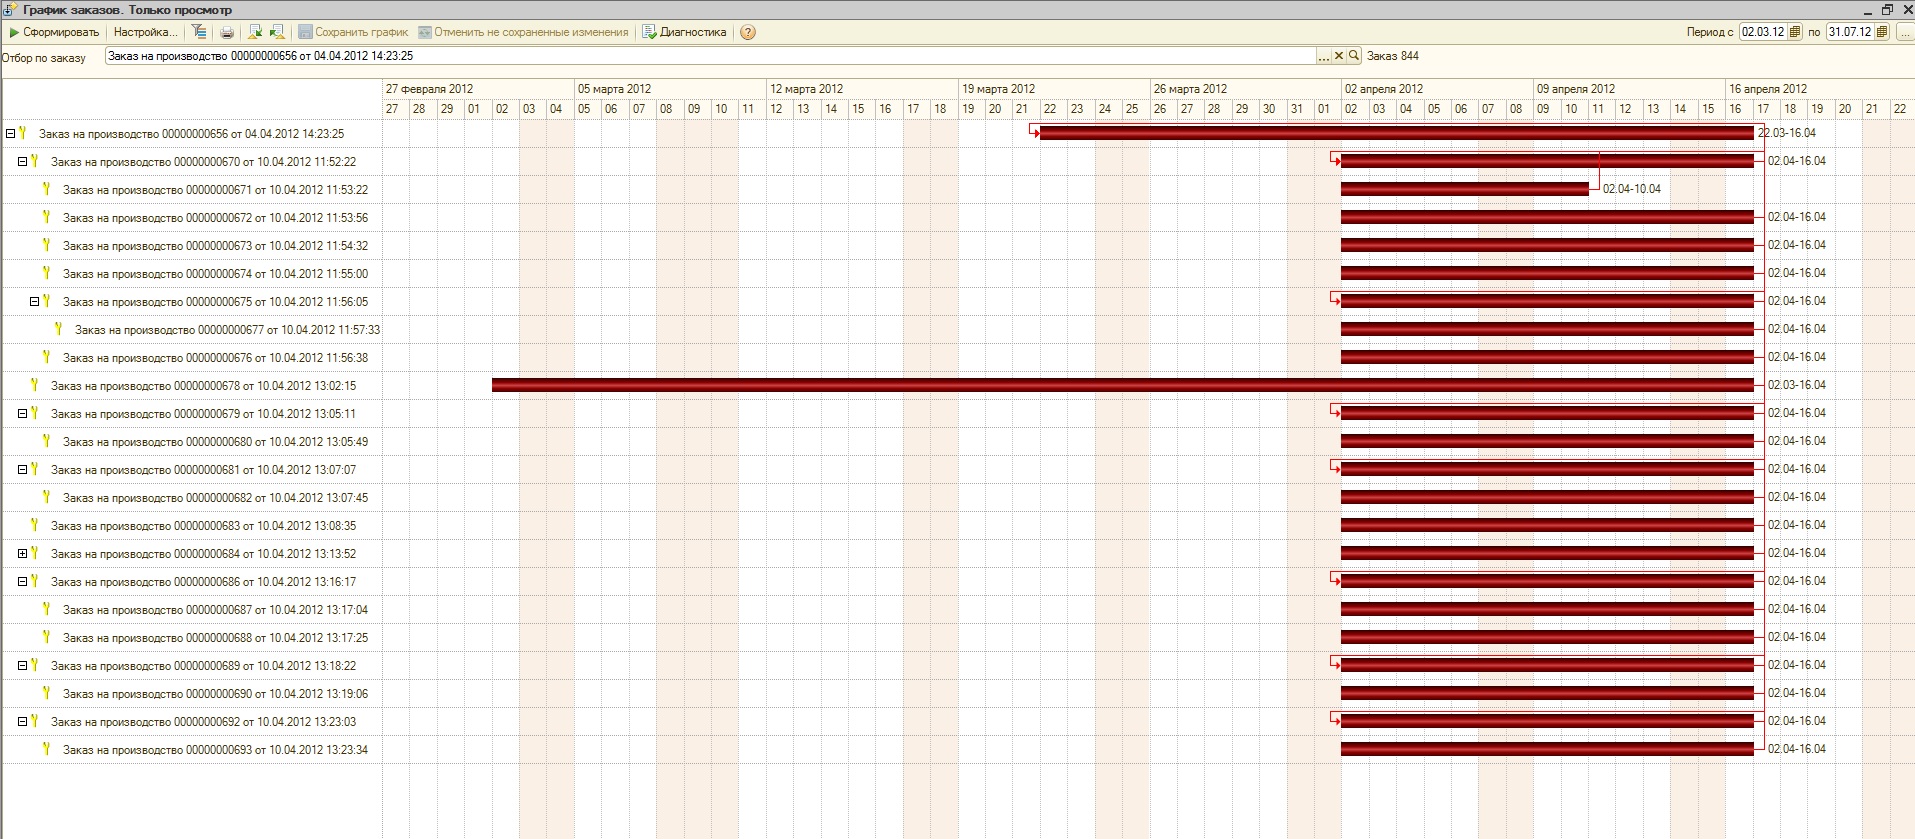This screenshot has width=1915, height=839.
Task: Collapse order 00000000656 tree node
Action: pos(11,133)
